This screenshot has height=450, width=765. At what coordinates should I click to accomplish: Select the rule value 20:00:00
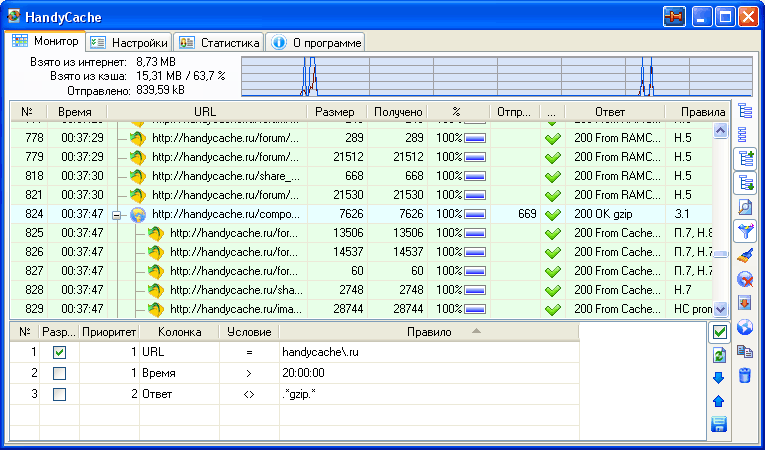pyautogui.click(x=303, y=373)
